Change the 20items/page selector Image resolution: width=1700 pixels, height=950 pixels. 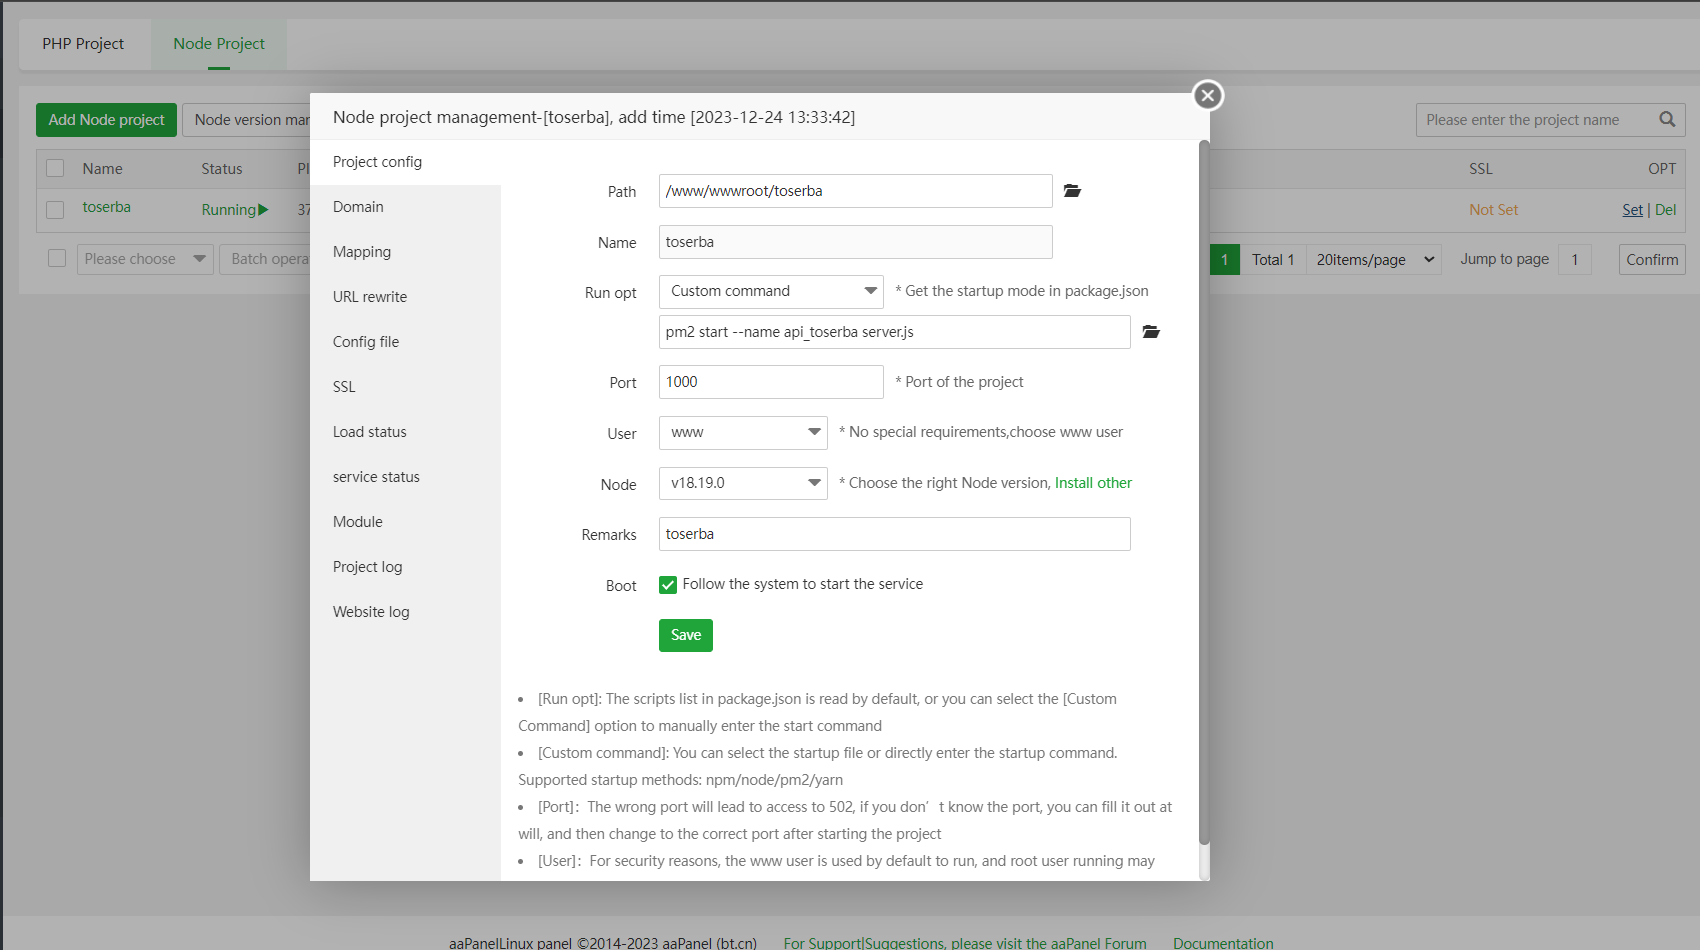pos(1374,260)
